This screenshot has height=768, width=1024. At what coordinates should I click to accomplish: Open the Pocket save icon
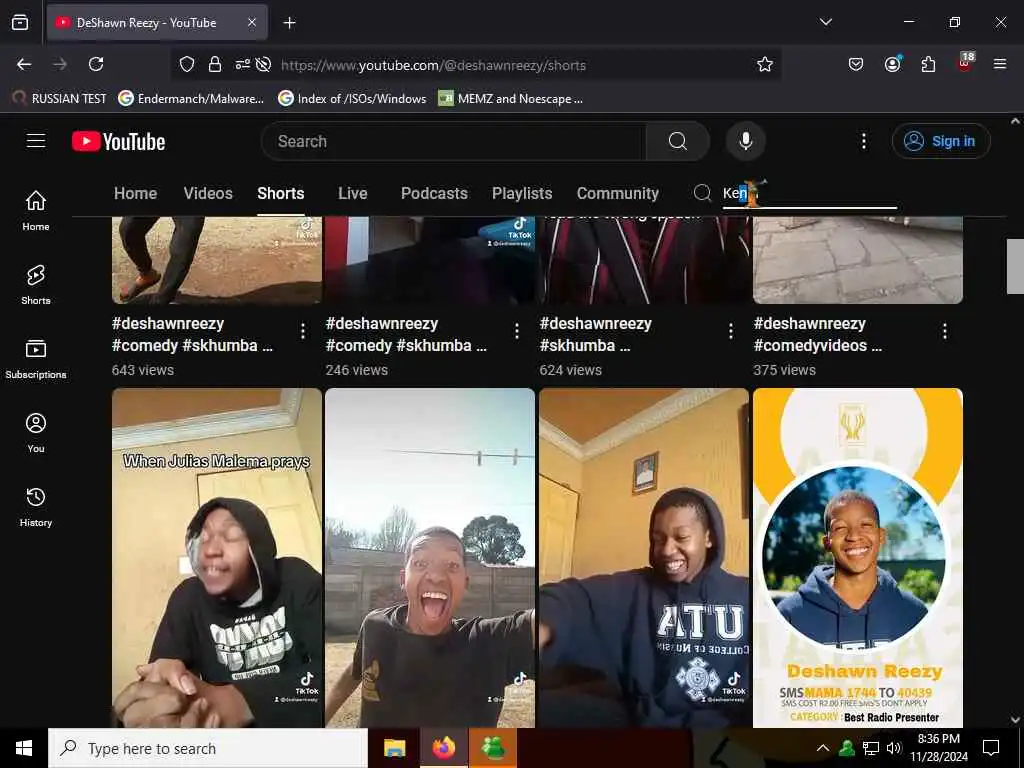[x=856, y=64]
